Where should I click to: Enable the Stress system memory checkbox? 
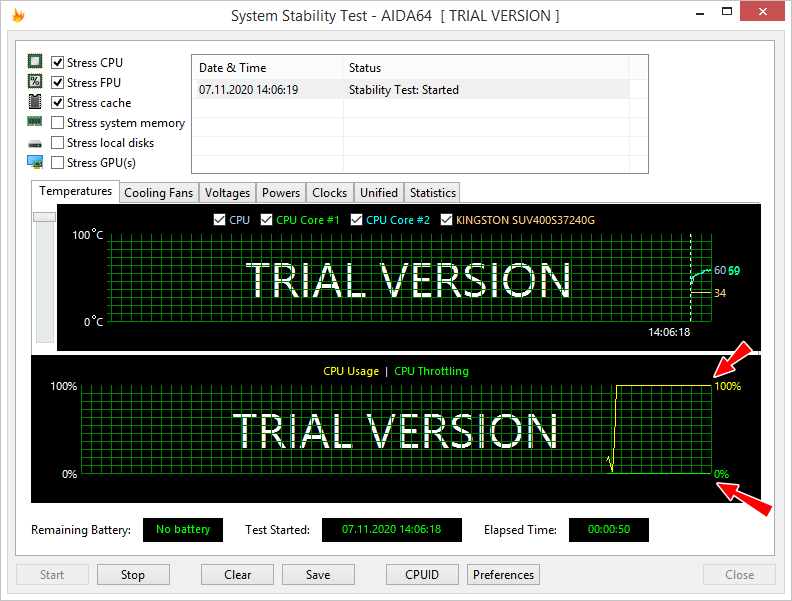pos(58,123)
